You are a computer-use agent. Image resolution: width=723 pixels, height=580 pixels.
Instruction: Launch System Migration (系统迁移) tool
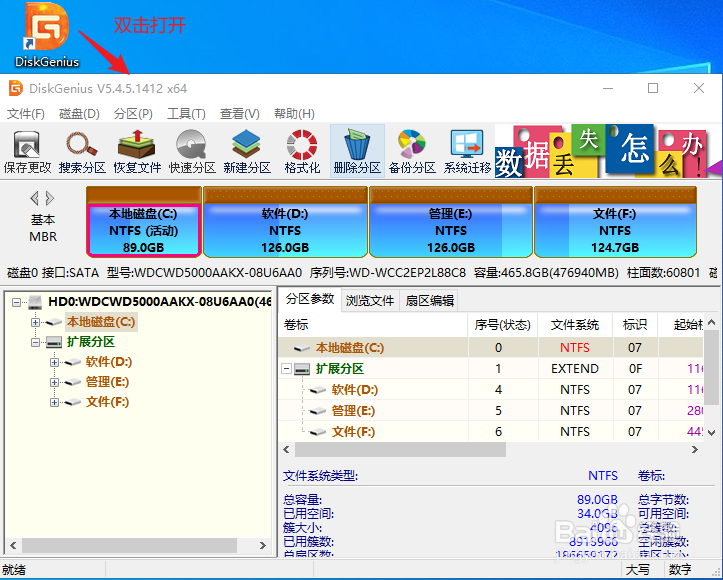(467, 151)
